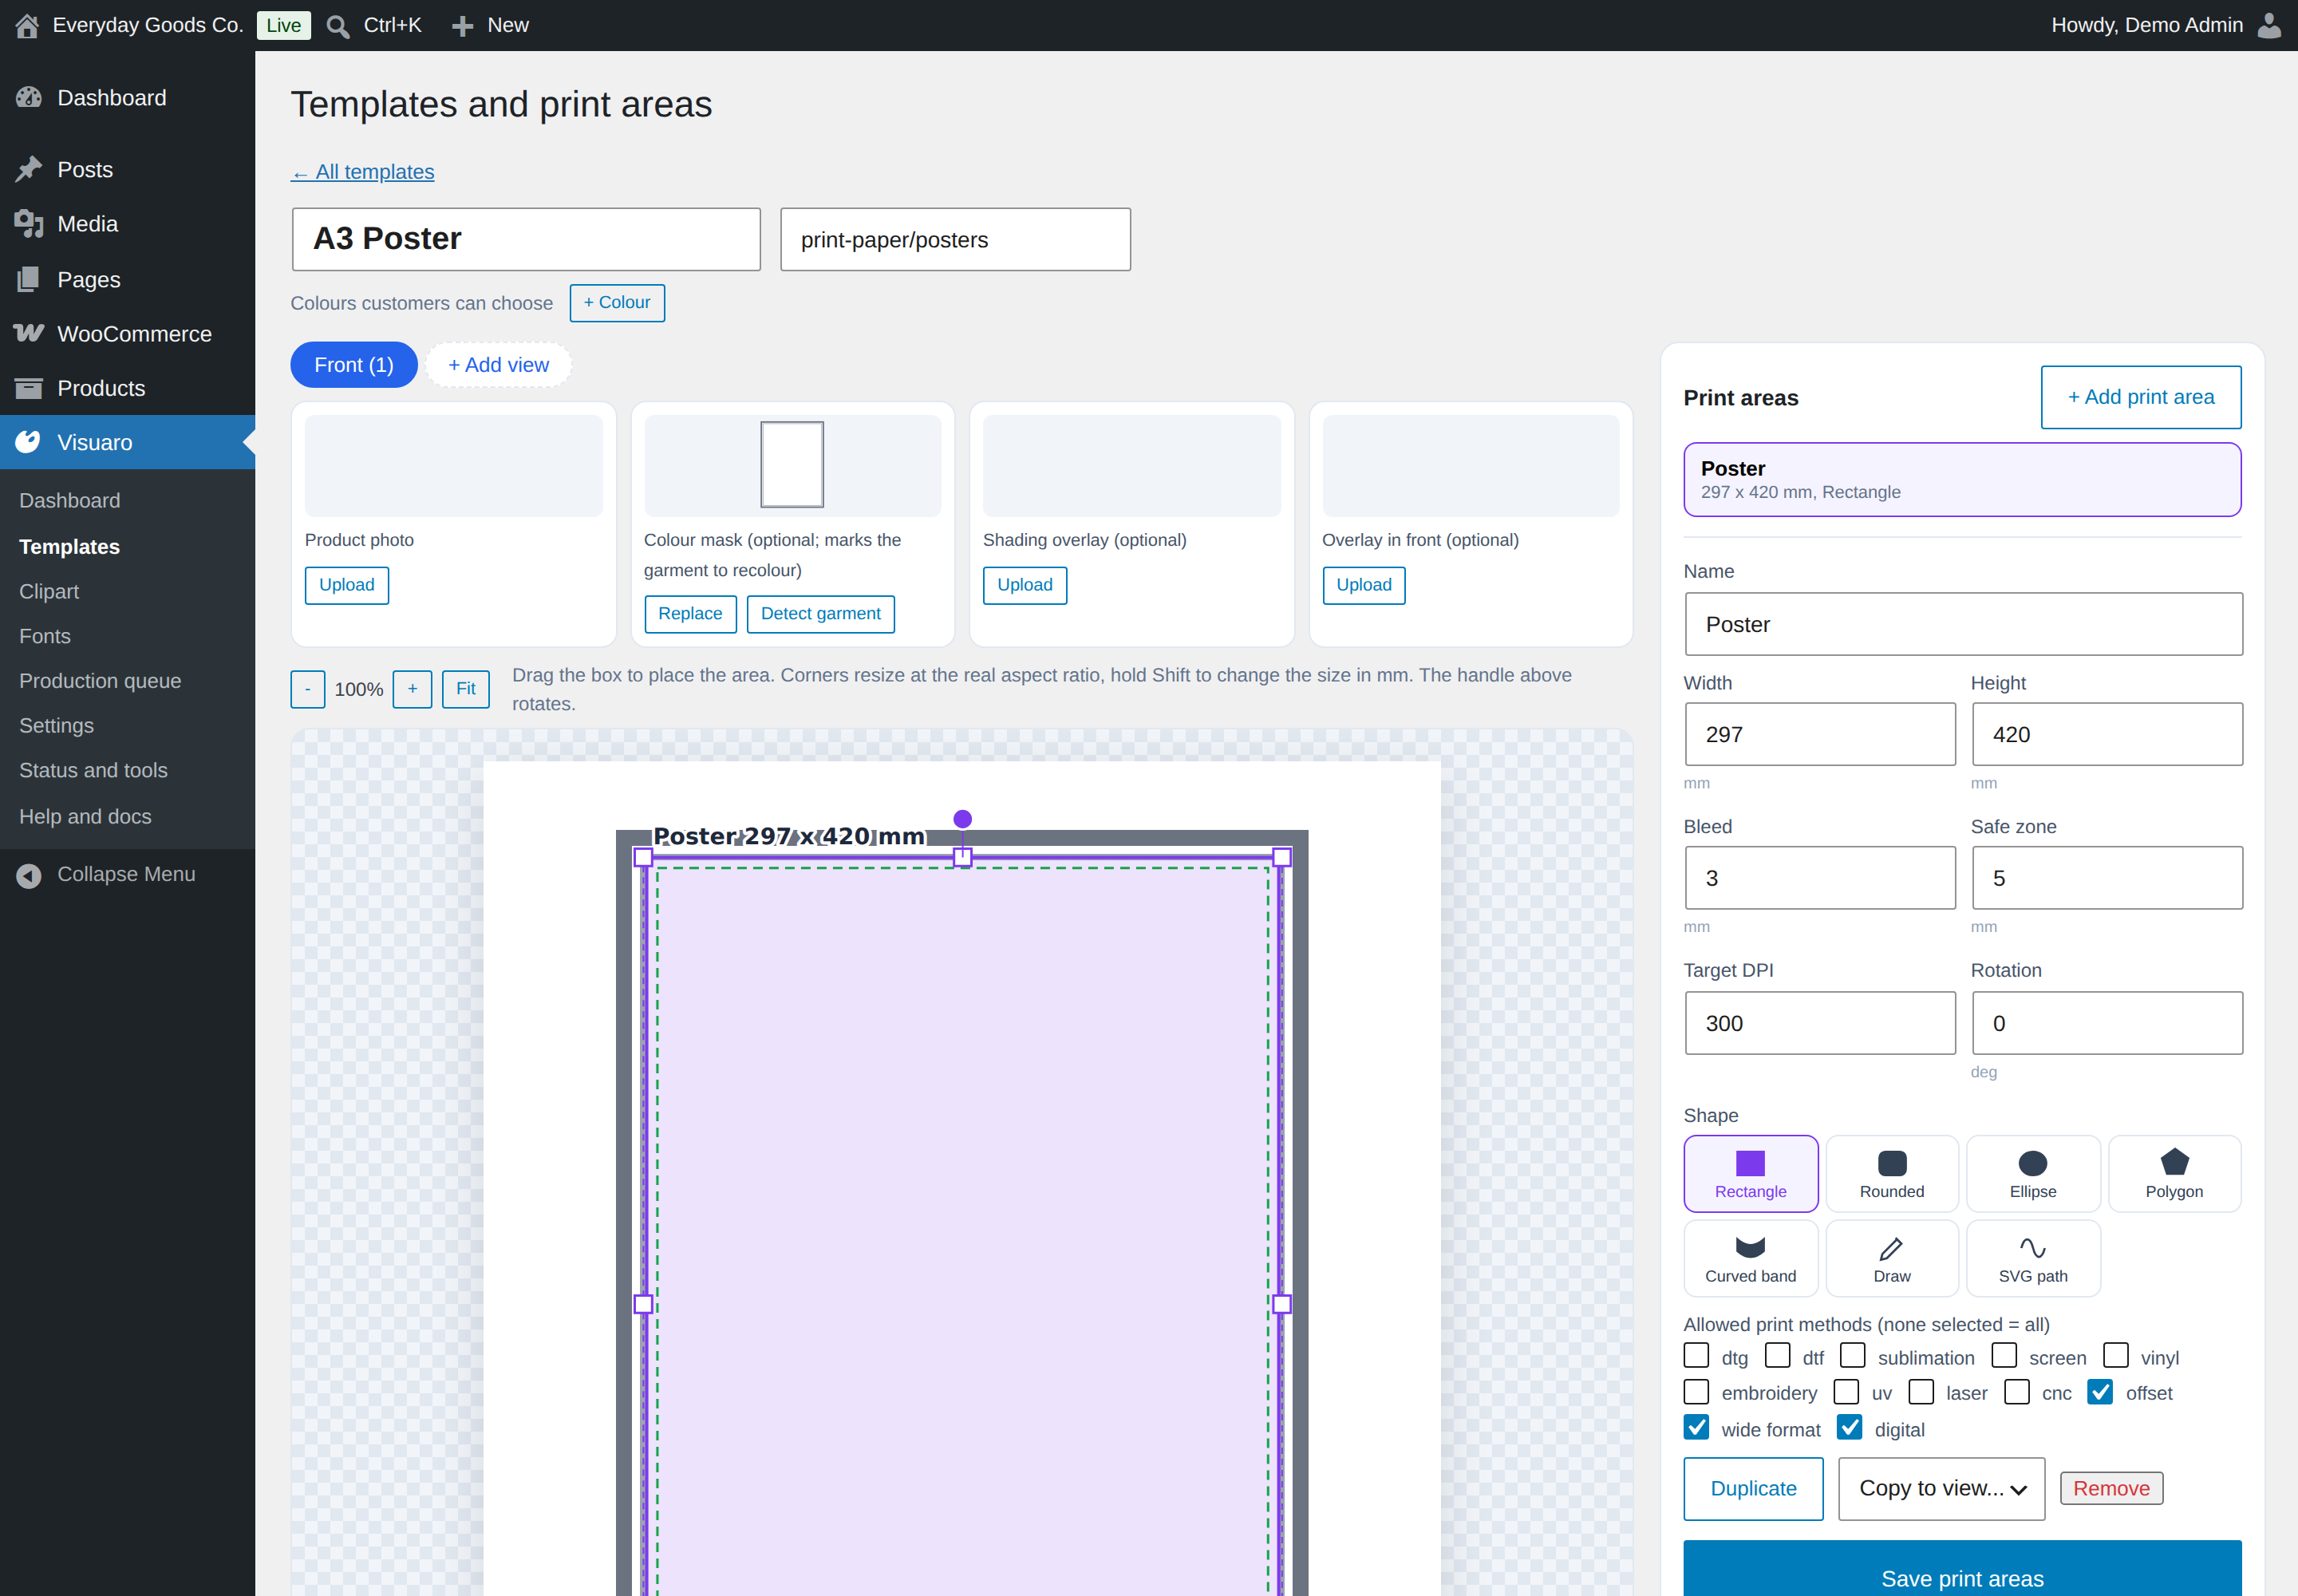
Task: Select the Rectangle shape
Action: point(1750,1173)
